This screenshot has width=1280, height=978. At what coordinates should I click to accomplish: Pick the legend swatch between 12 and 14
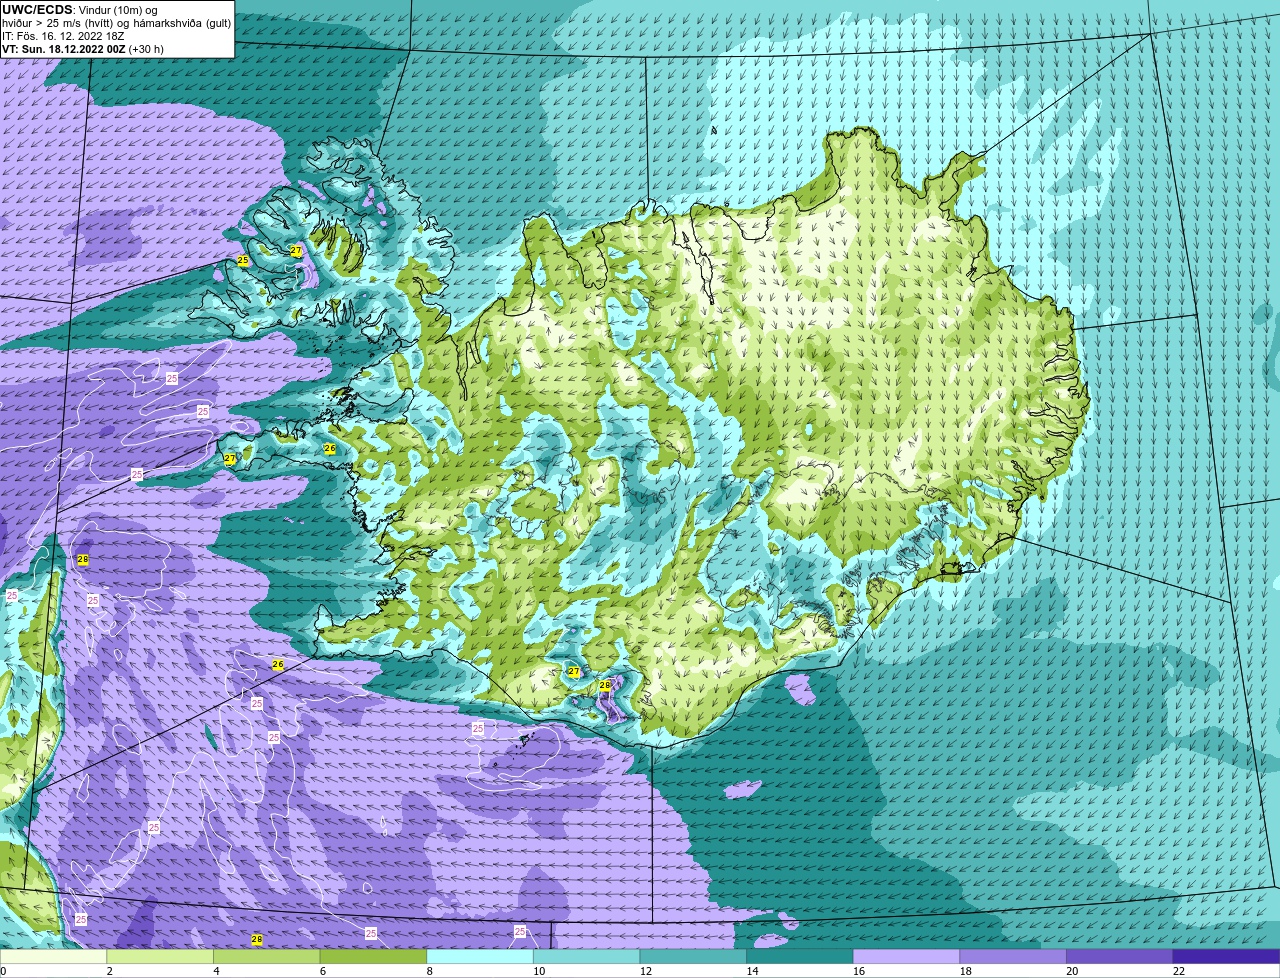[x=693, y=956]
